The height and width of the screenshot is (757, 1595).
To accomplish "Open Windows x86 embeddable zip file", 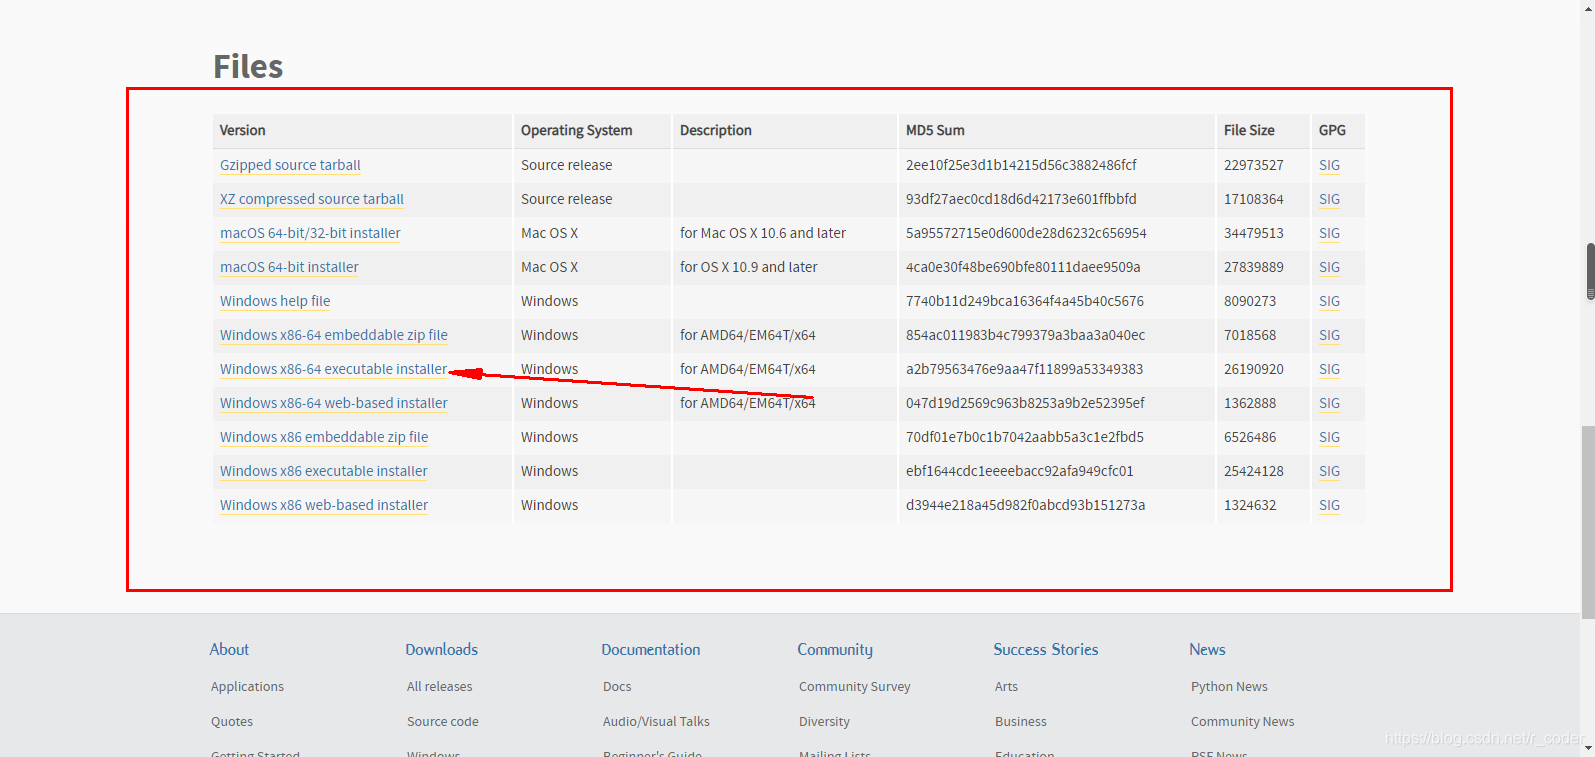I will (324, 437).
